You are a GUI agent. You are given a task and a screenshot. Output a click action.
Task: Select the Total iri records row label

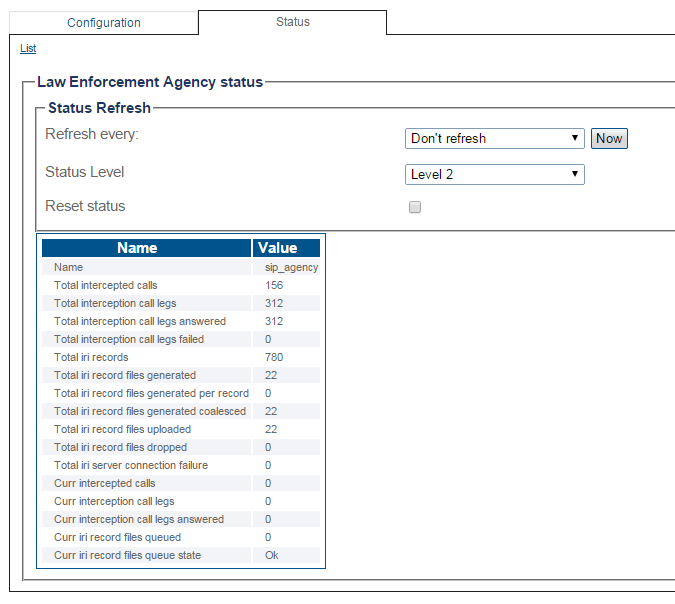pyautogui.click(x=91, y=357)
